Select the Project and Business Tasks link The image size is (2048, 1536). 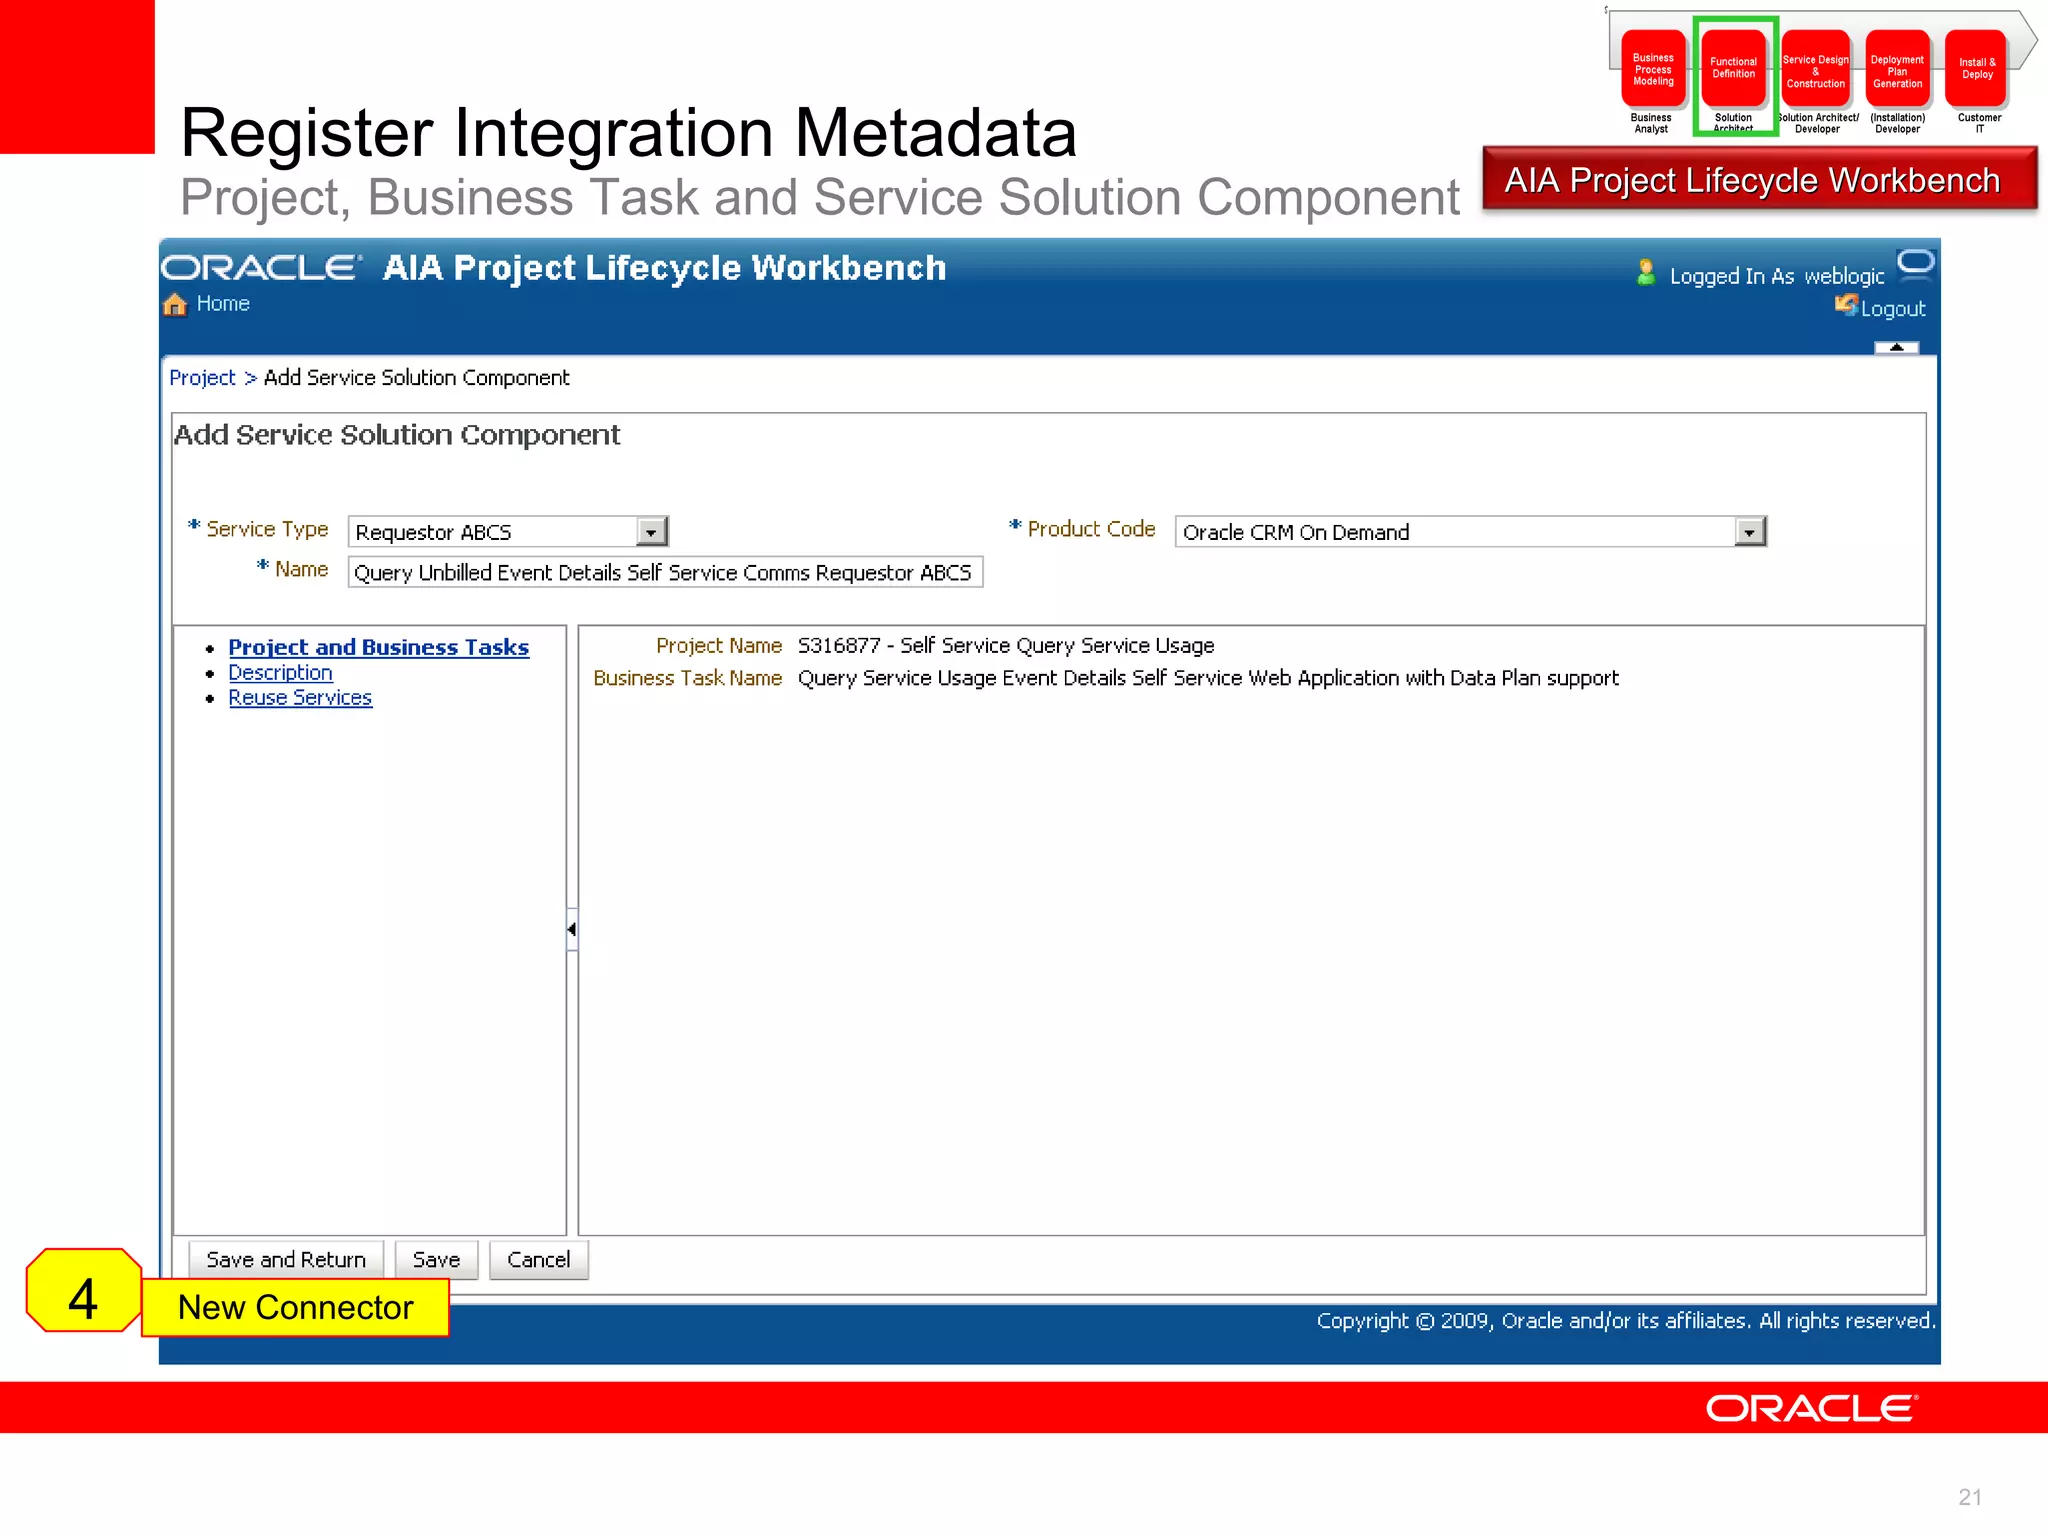(x=378, y=647)
